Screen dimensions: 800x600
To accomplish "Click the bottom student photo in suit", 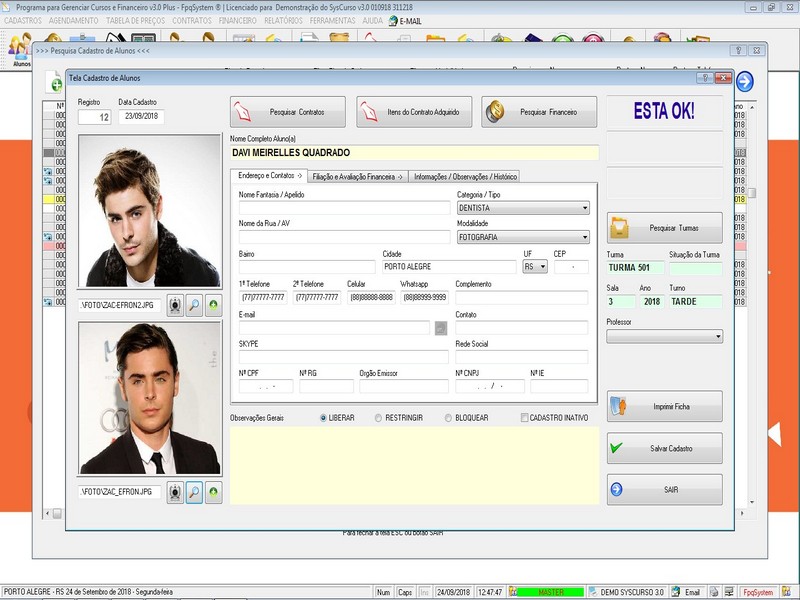I will [x=150, y=398].
